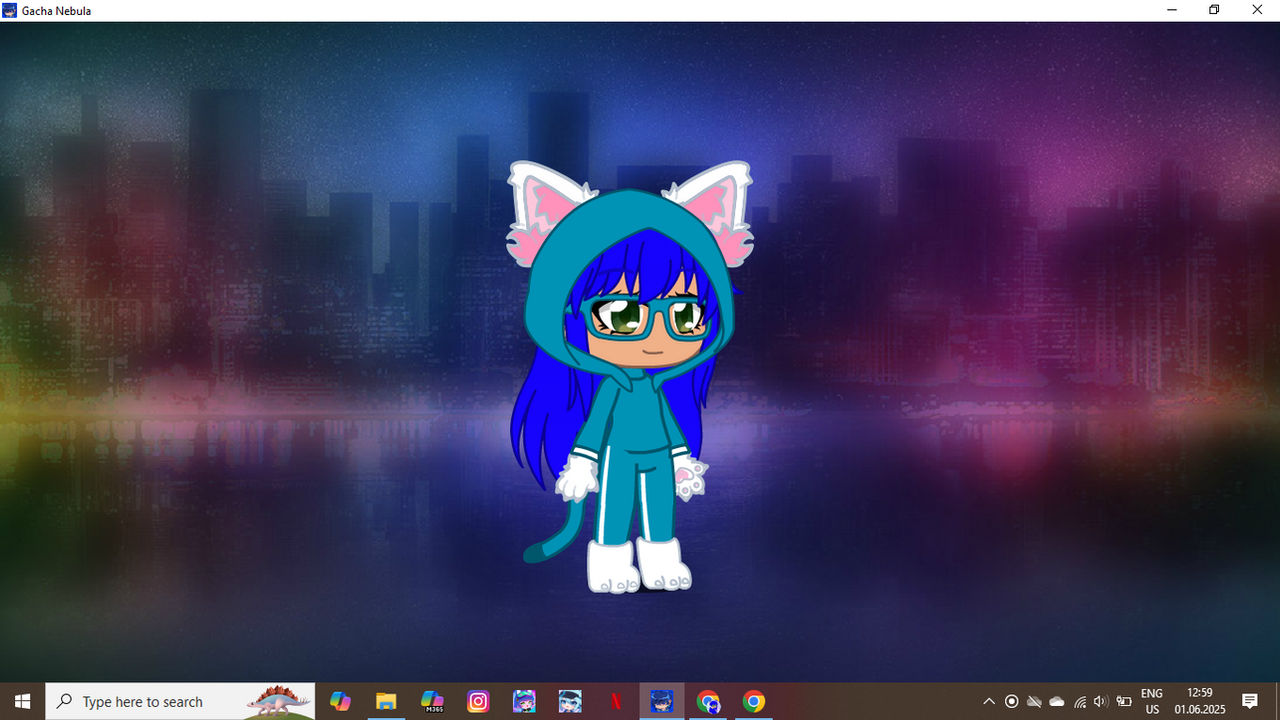Open File Explorer from the taskbar
The image size is (1280, 720).
[386, 701]
